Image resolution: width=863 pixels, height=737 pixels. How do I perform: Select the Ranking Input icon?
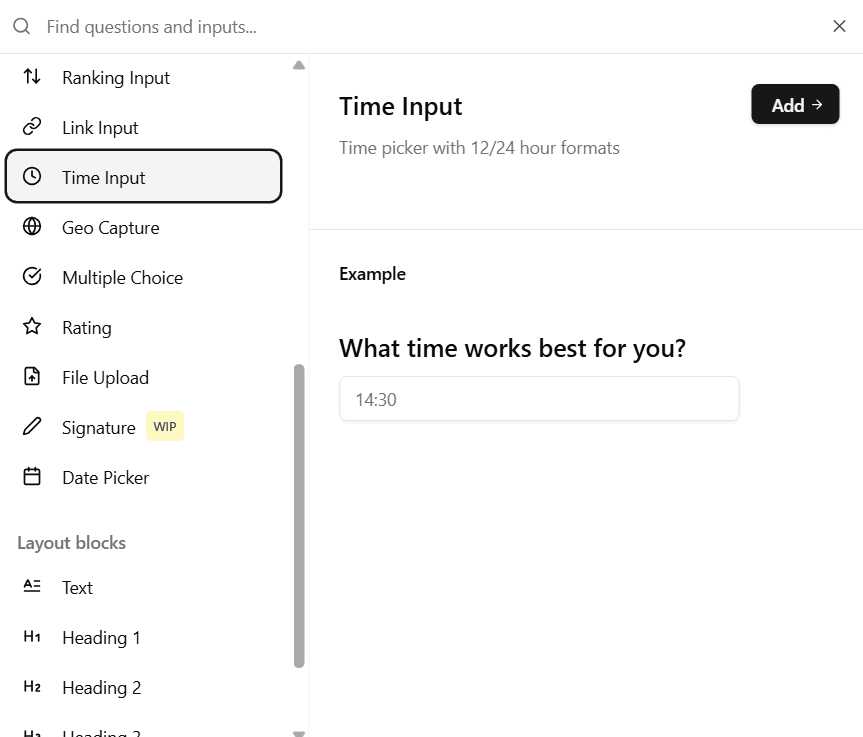click(x=32, y=77)
